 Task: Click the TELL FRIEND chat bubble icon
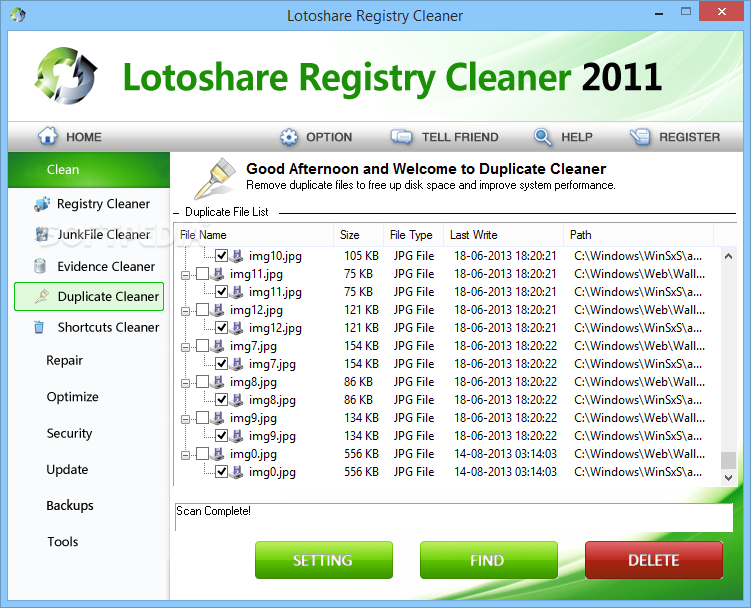point(401,137)
